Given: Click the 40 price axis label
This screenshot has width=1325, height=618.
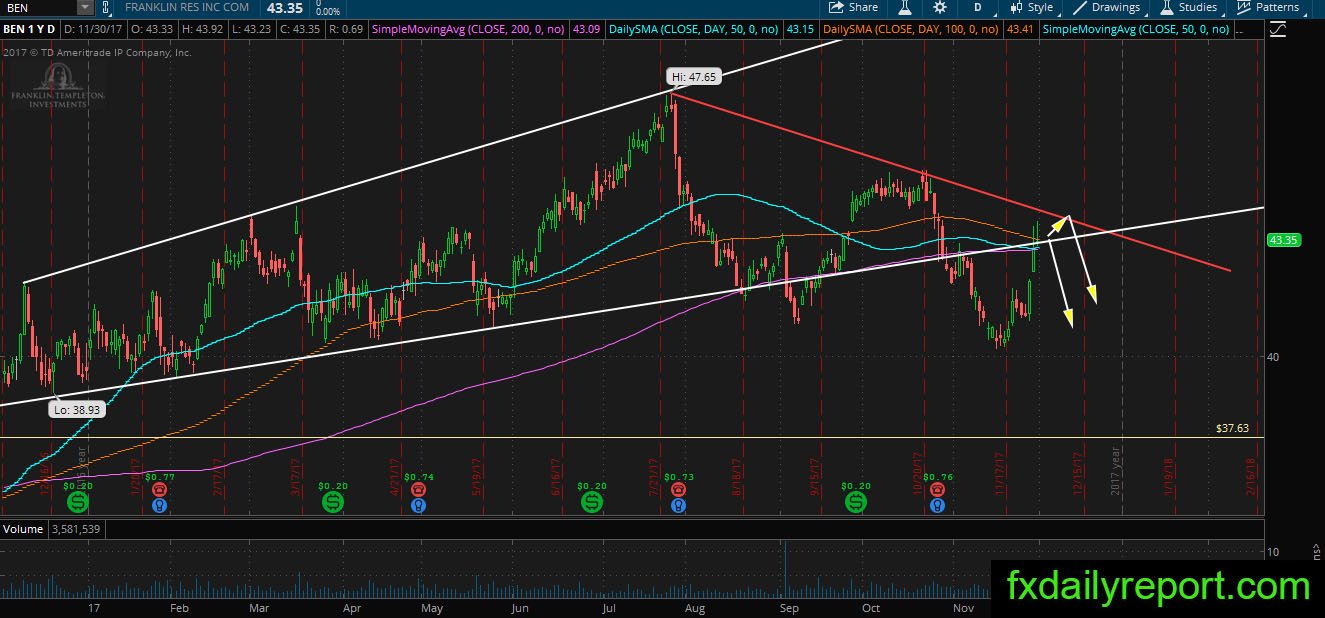Looking at the screenshot, I should point(1274,357).
